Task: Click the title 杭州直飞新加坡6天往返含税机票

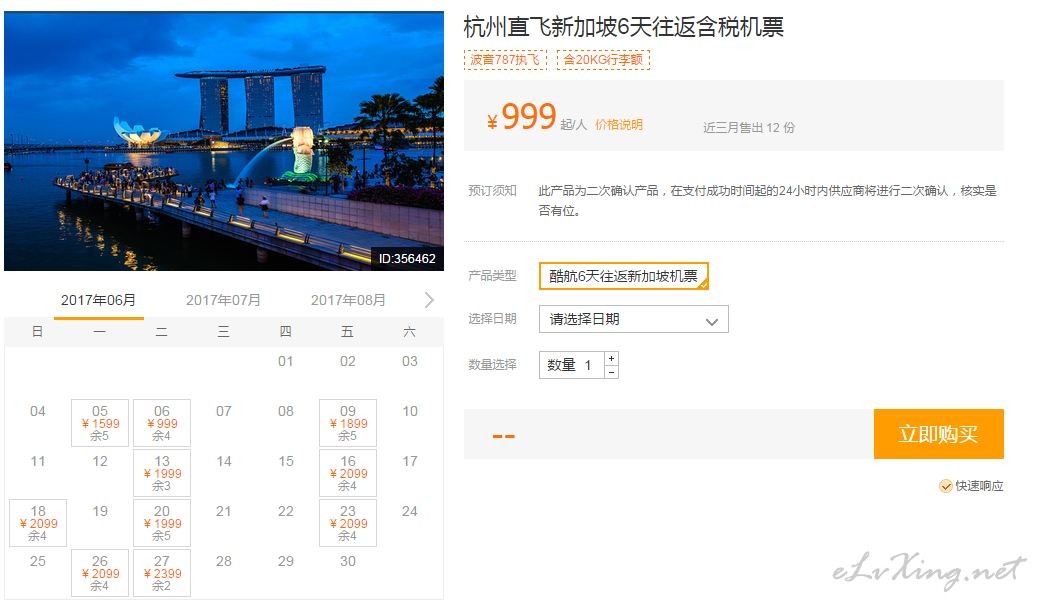Action: pos(624,27)
